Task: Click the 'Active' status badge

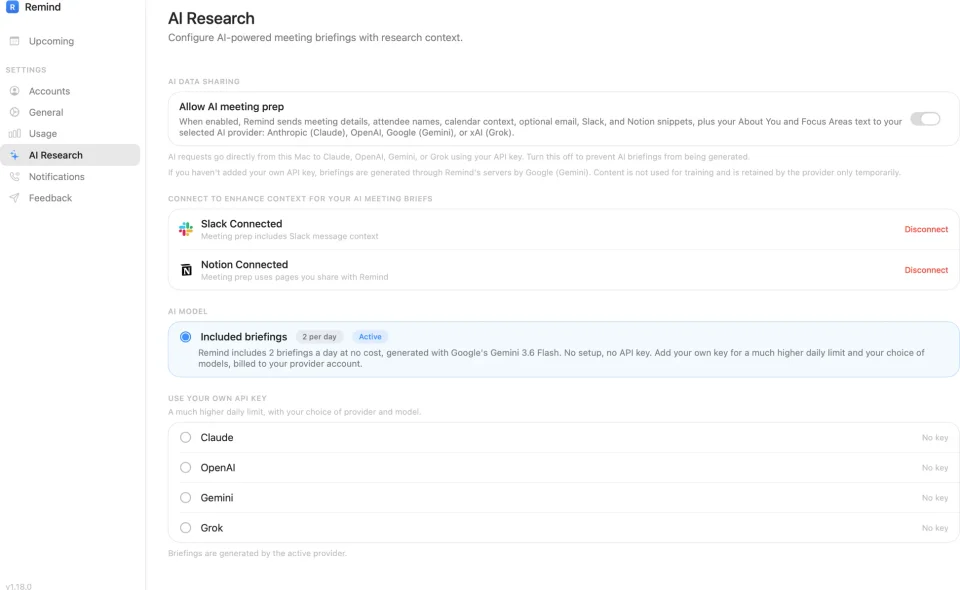Action: tap(370, 337)
